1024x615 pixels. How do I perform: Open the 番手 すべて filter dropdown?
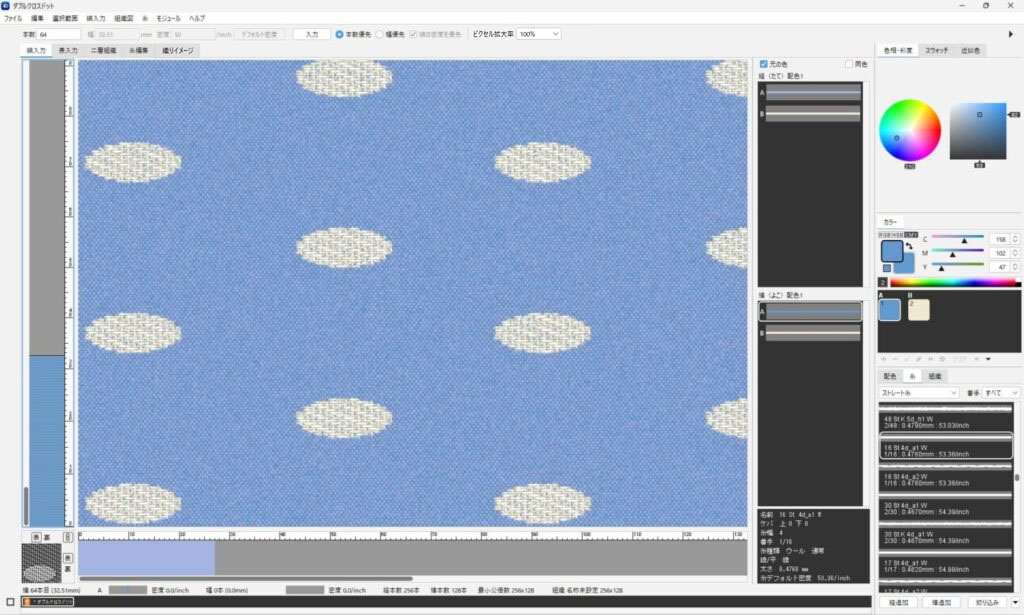(1000, 393)
